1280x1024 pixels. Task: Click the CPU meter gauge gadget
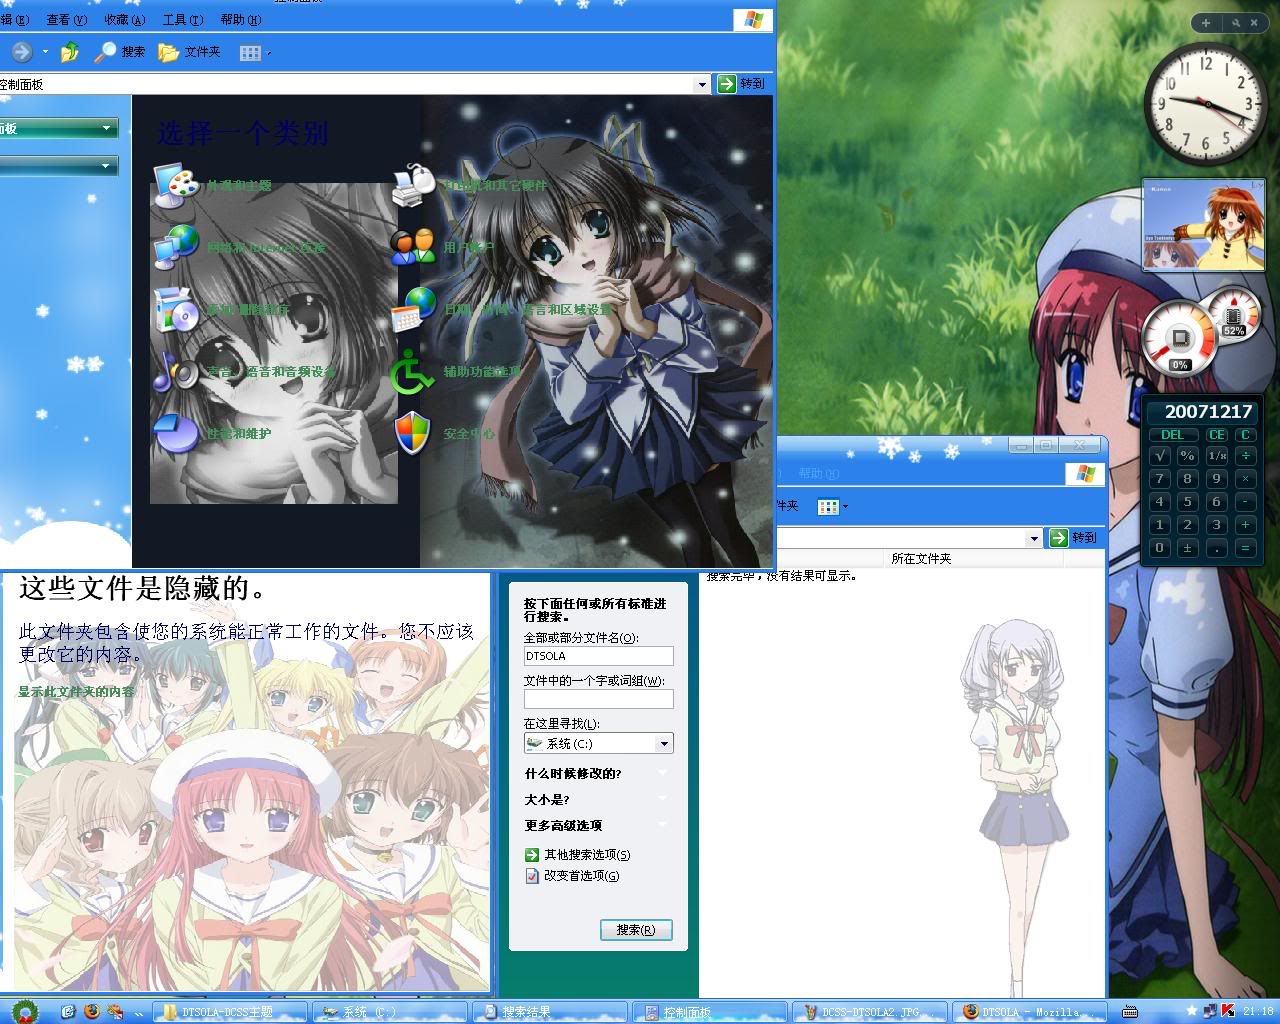(x=1180, y=338)
